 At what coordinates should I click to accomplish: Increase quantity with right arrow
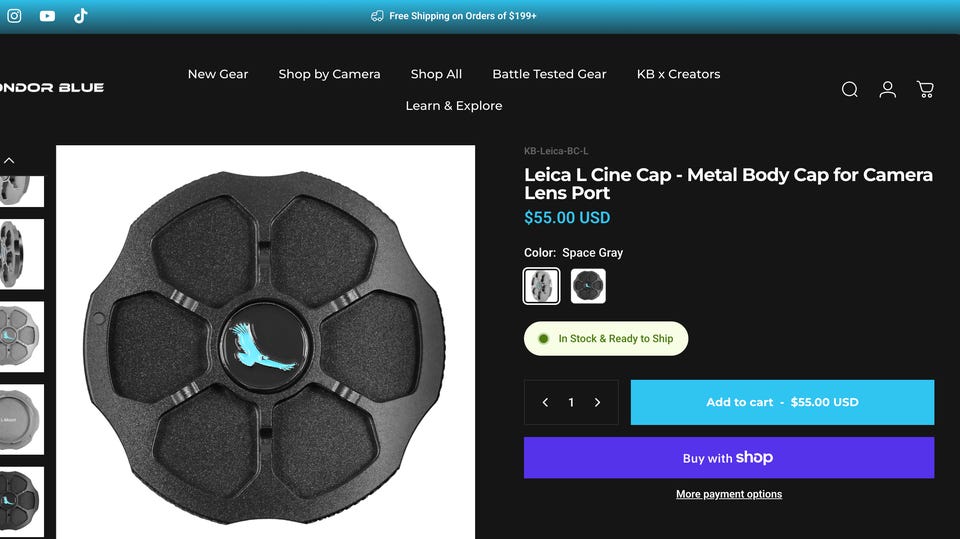coord(598,402)
